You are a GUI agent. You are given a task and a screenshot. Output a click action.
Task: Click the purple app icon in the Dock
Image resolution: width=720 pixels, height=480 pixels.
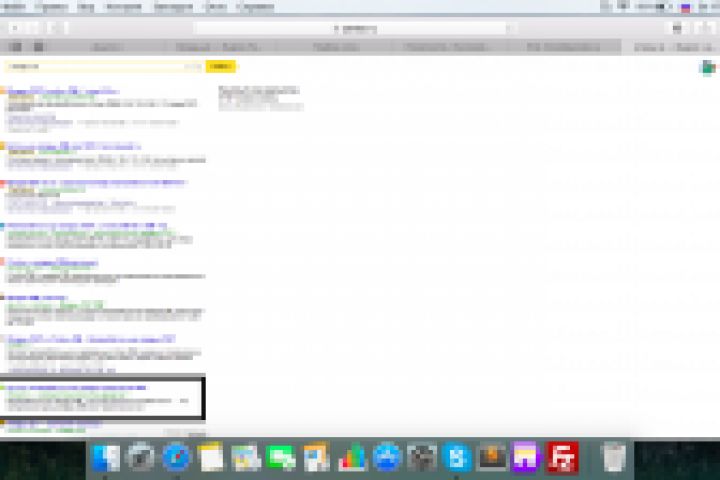[527, 457]
